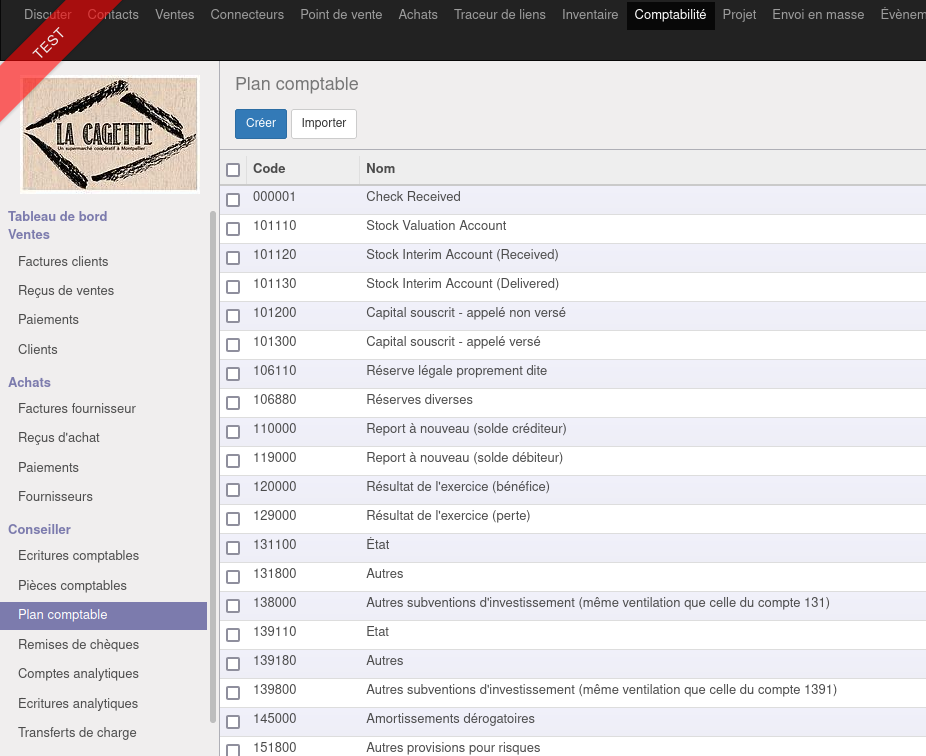926x756 pixels.
Task: Open Factures clients in sidebar
Action: [x=63, y=262]
